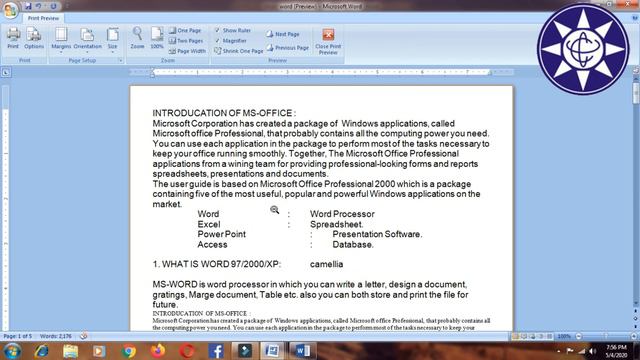Click the vertical scrollbar down arrow
640x360 pixels.
pos(636,303)
